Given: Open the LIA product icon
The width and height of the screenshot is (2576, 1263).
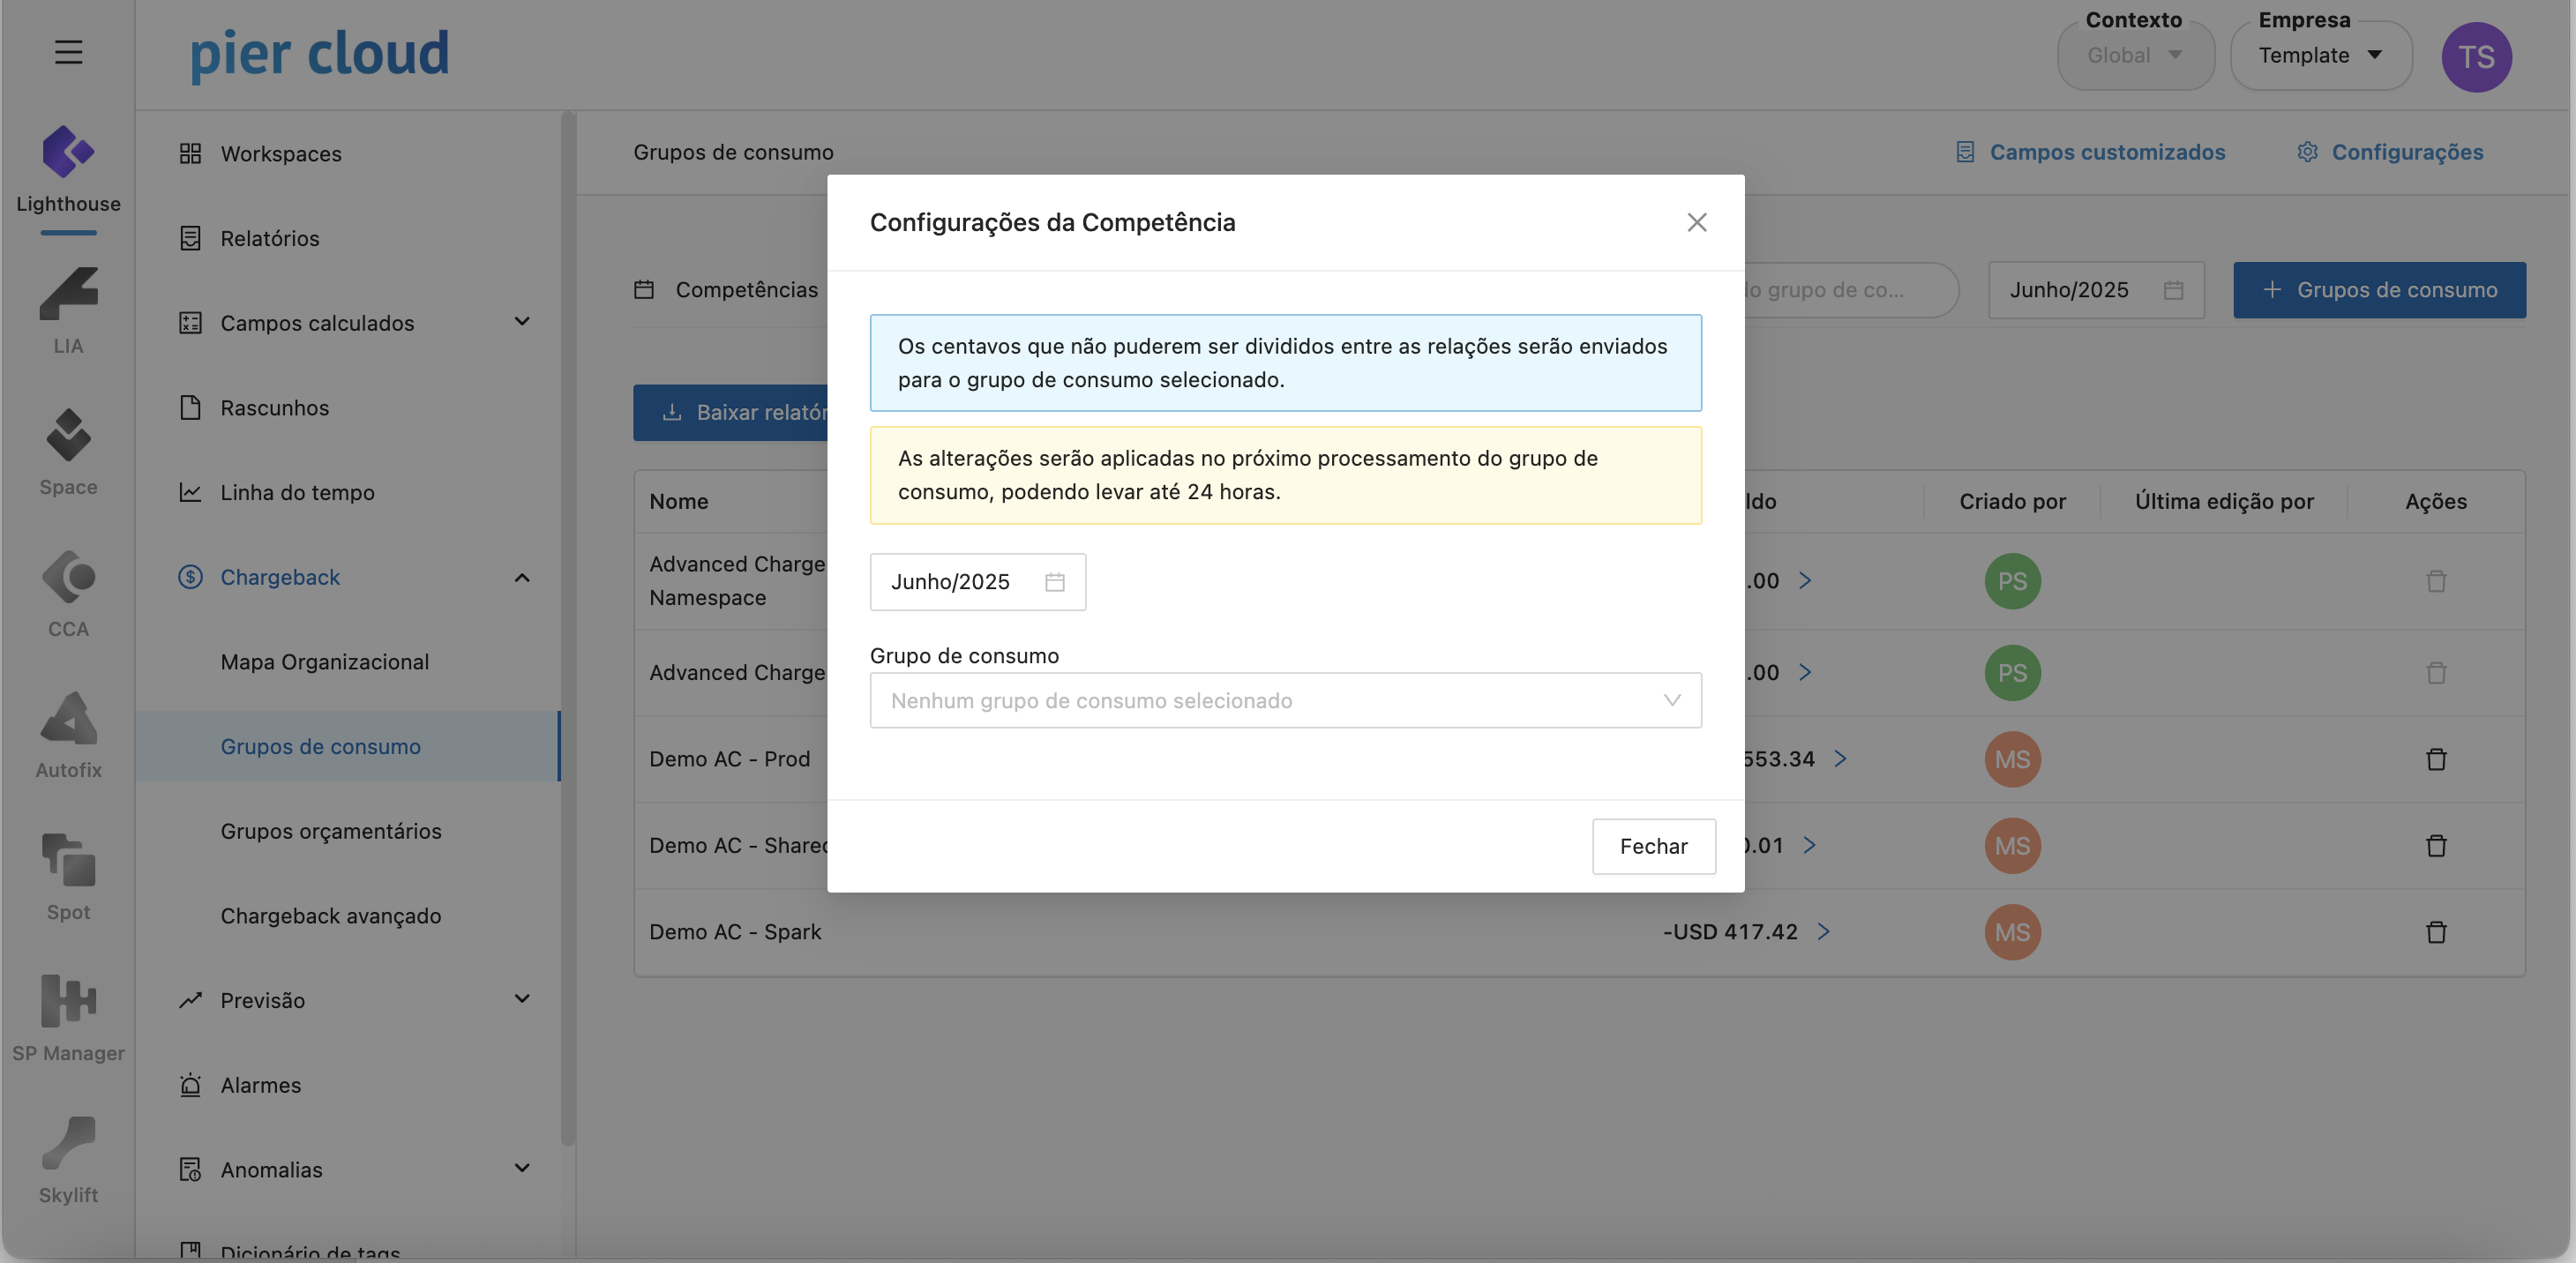Looking at the screenshot, I should click(68, 295).
